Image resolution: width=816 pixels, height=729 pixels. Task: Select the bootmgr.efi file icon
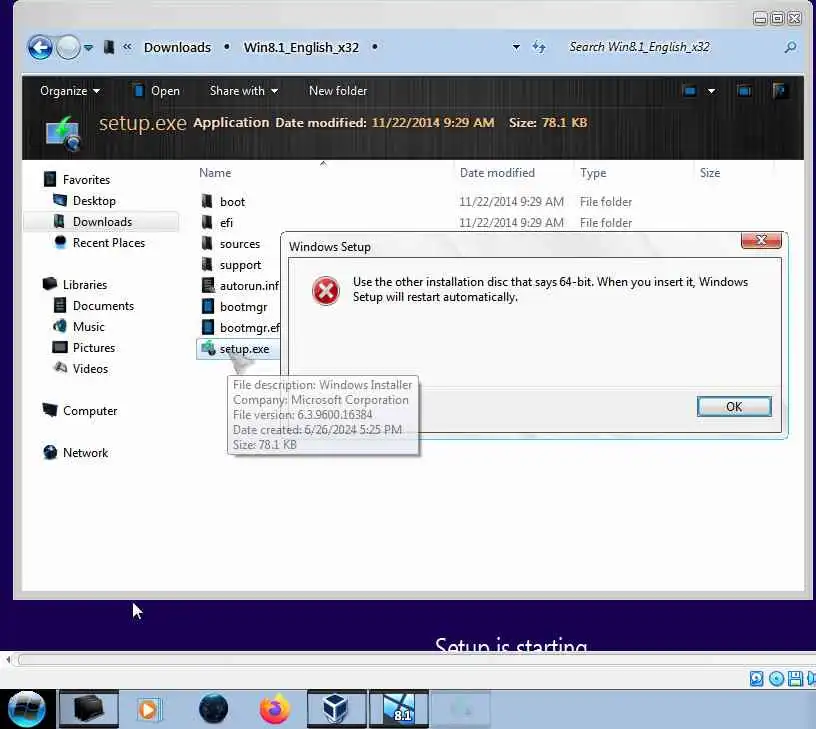pos(208,327)
